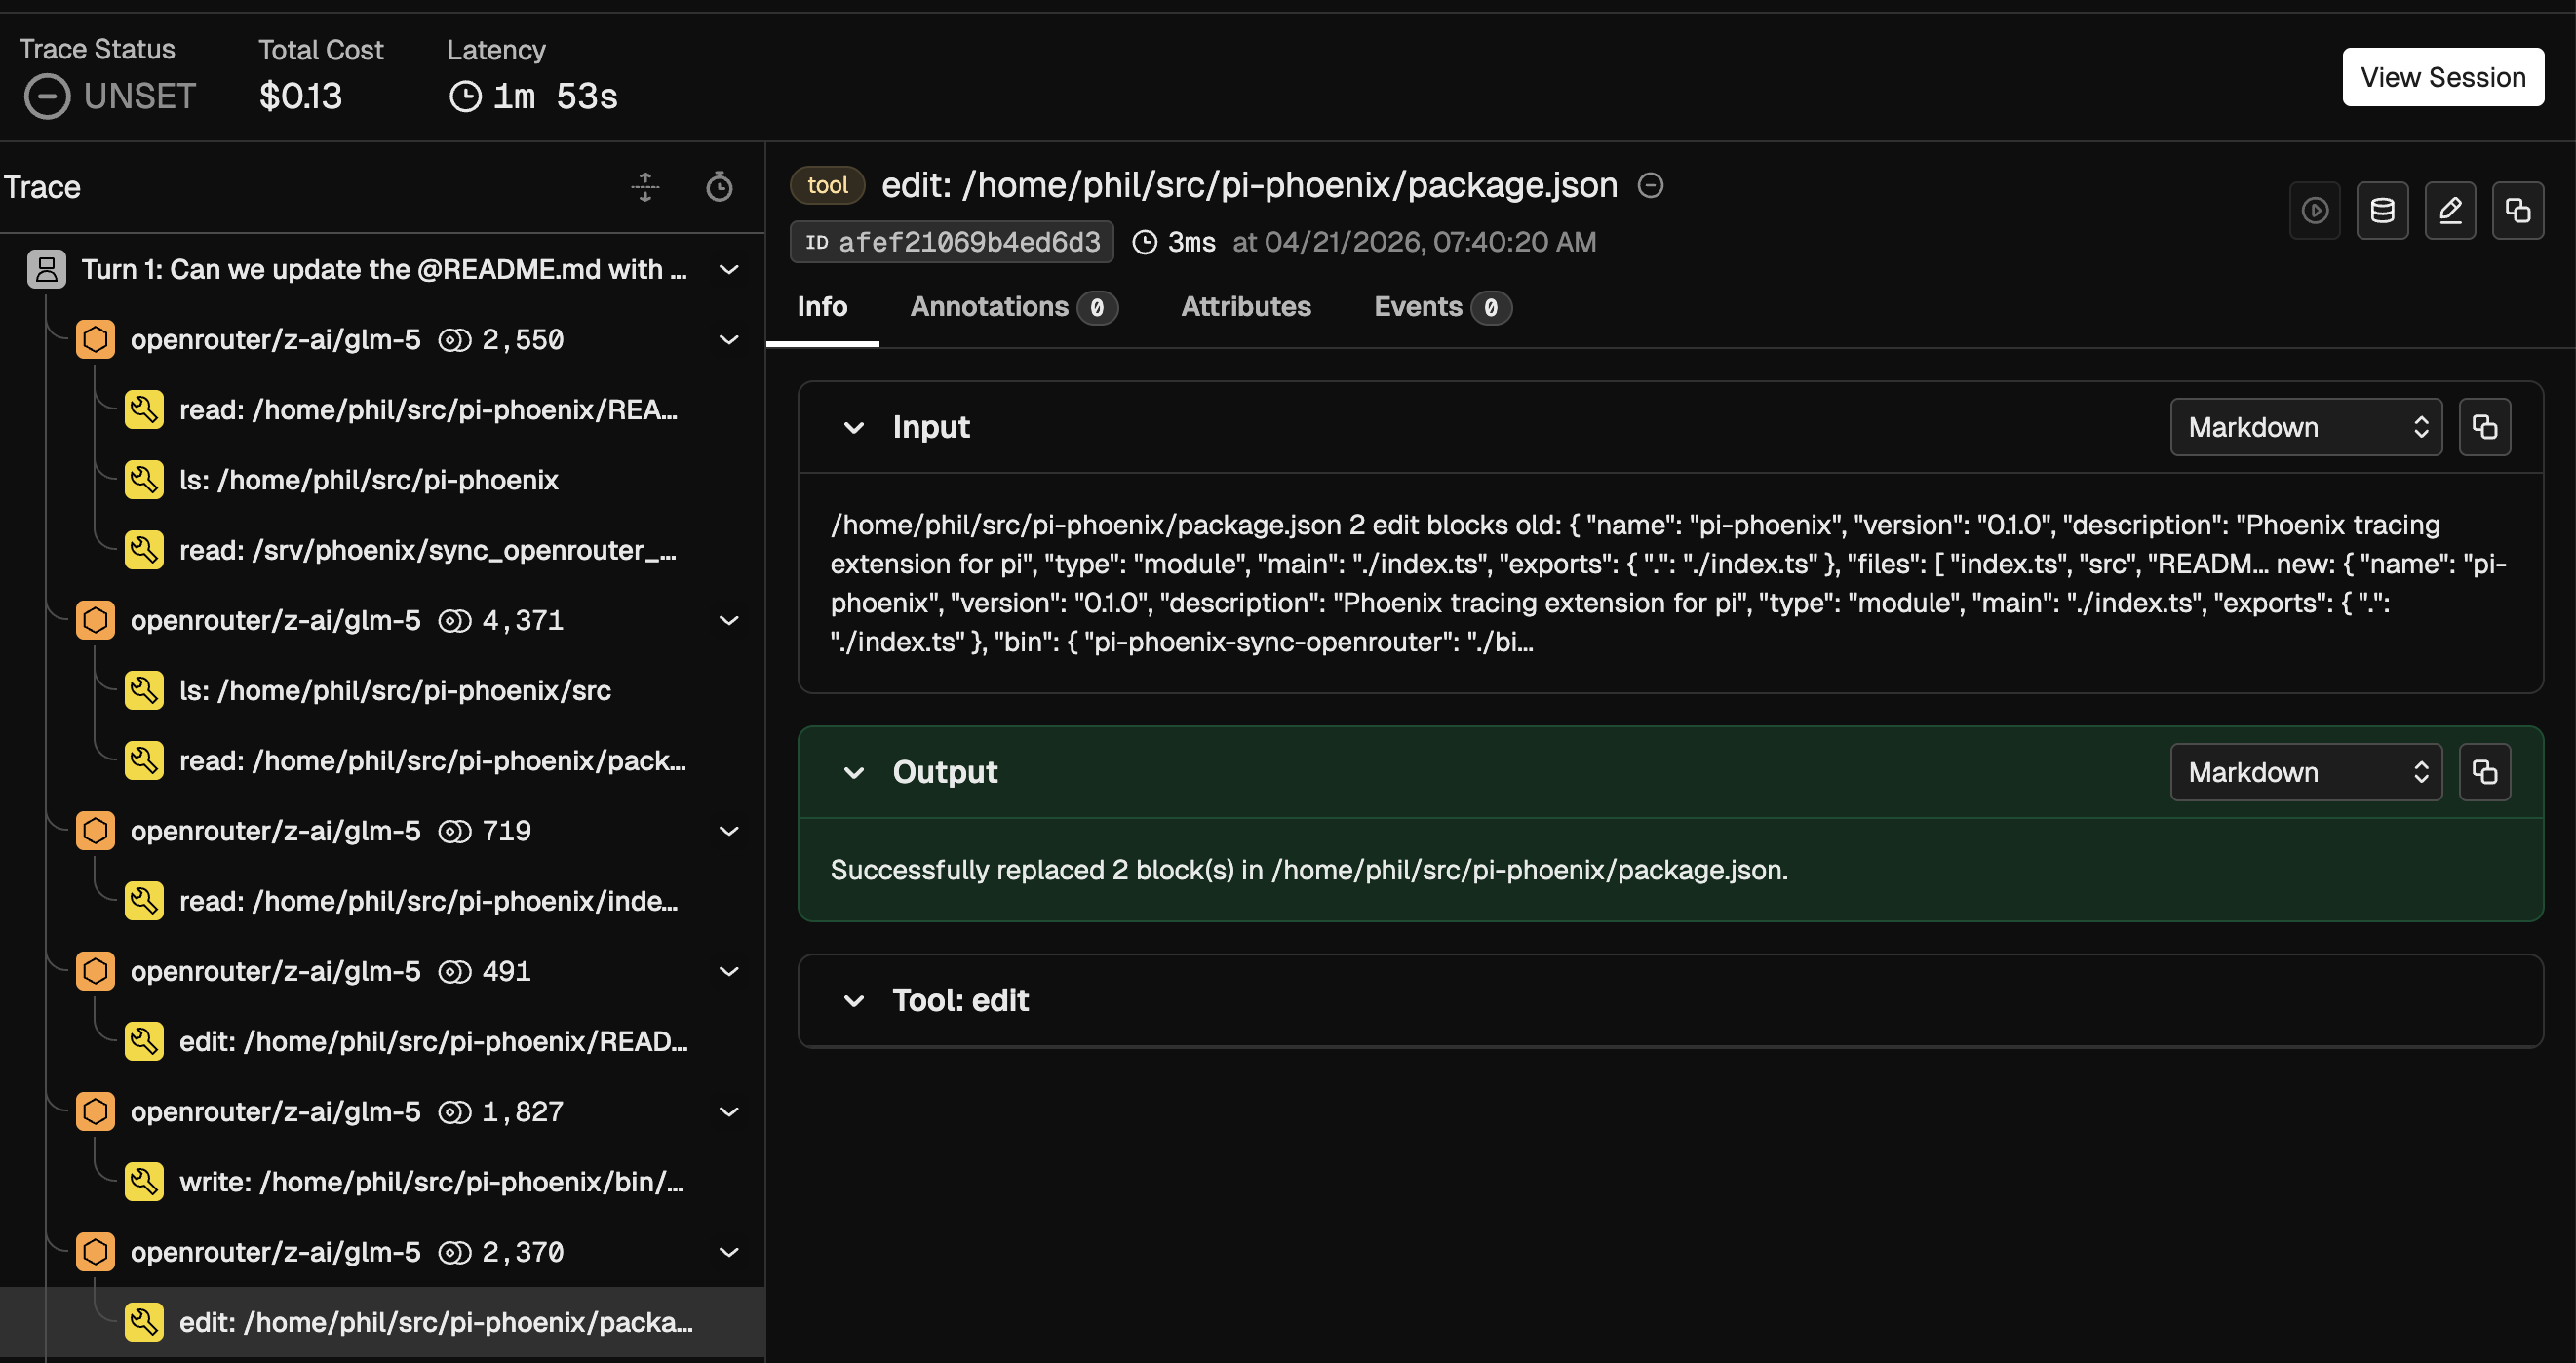Collapse the Output section

point(853,773)
